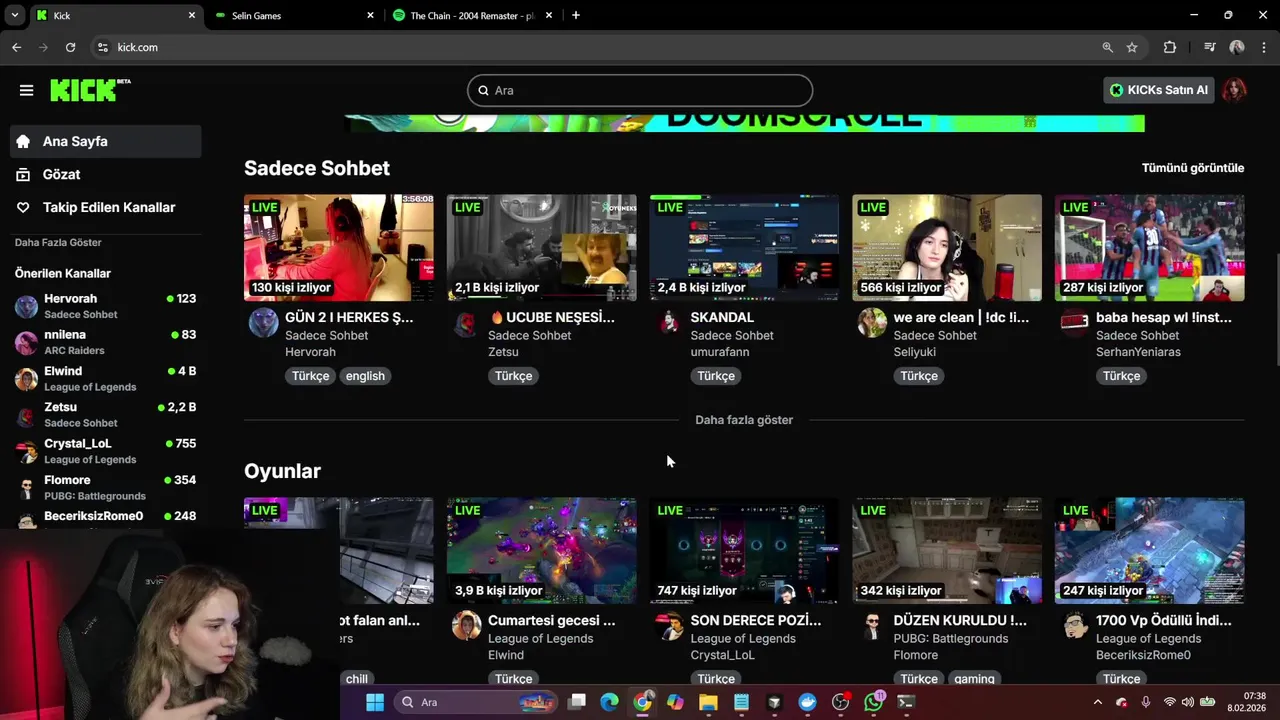Open Crystal_LoL recommended channel in sidebar
The width and height of the screenshot is (1280, 720).
(106, 450)
